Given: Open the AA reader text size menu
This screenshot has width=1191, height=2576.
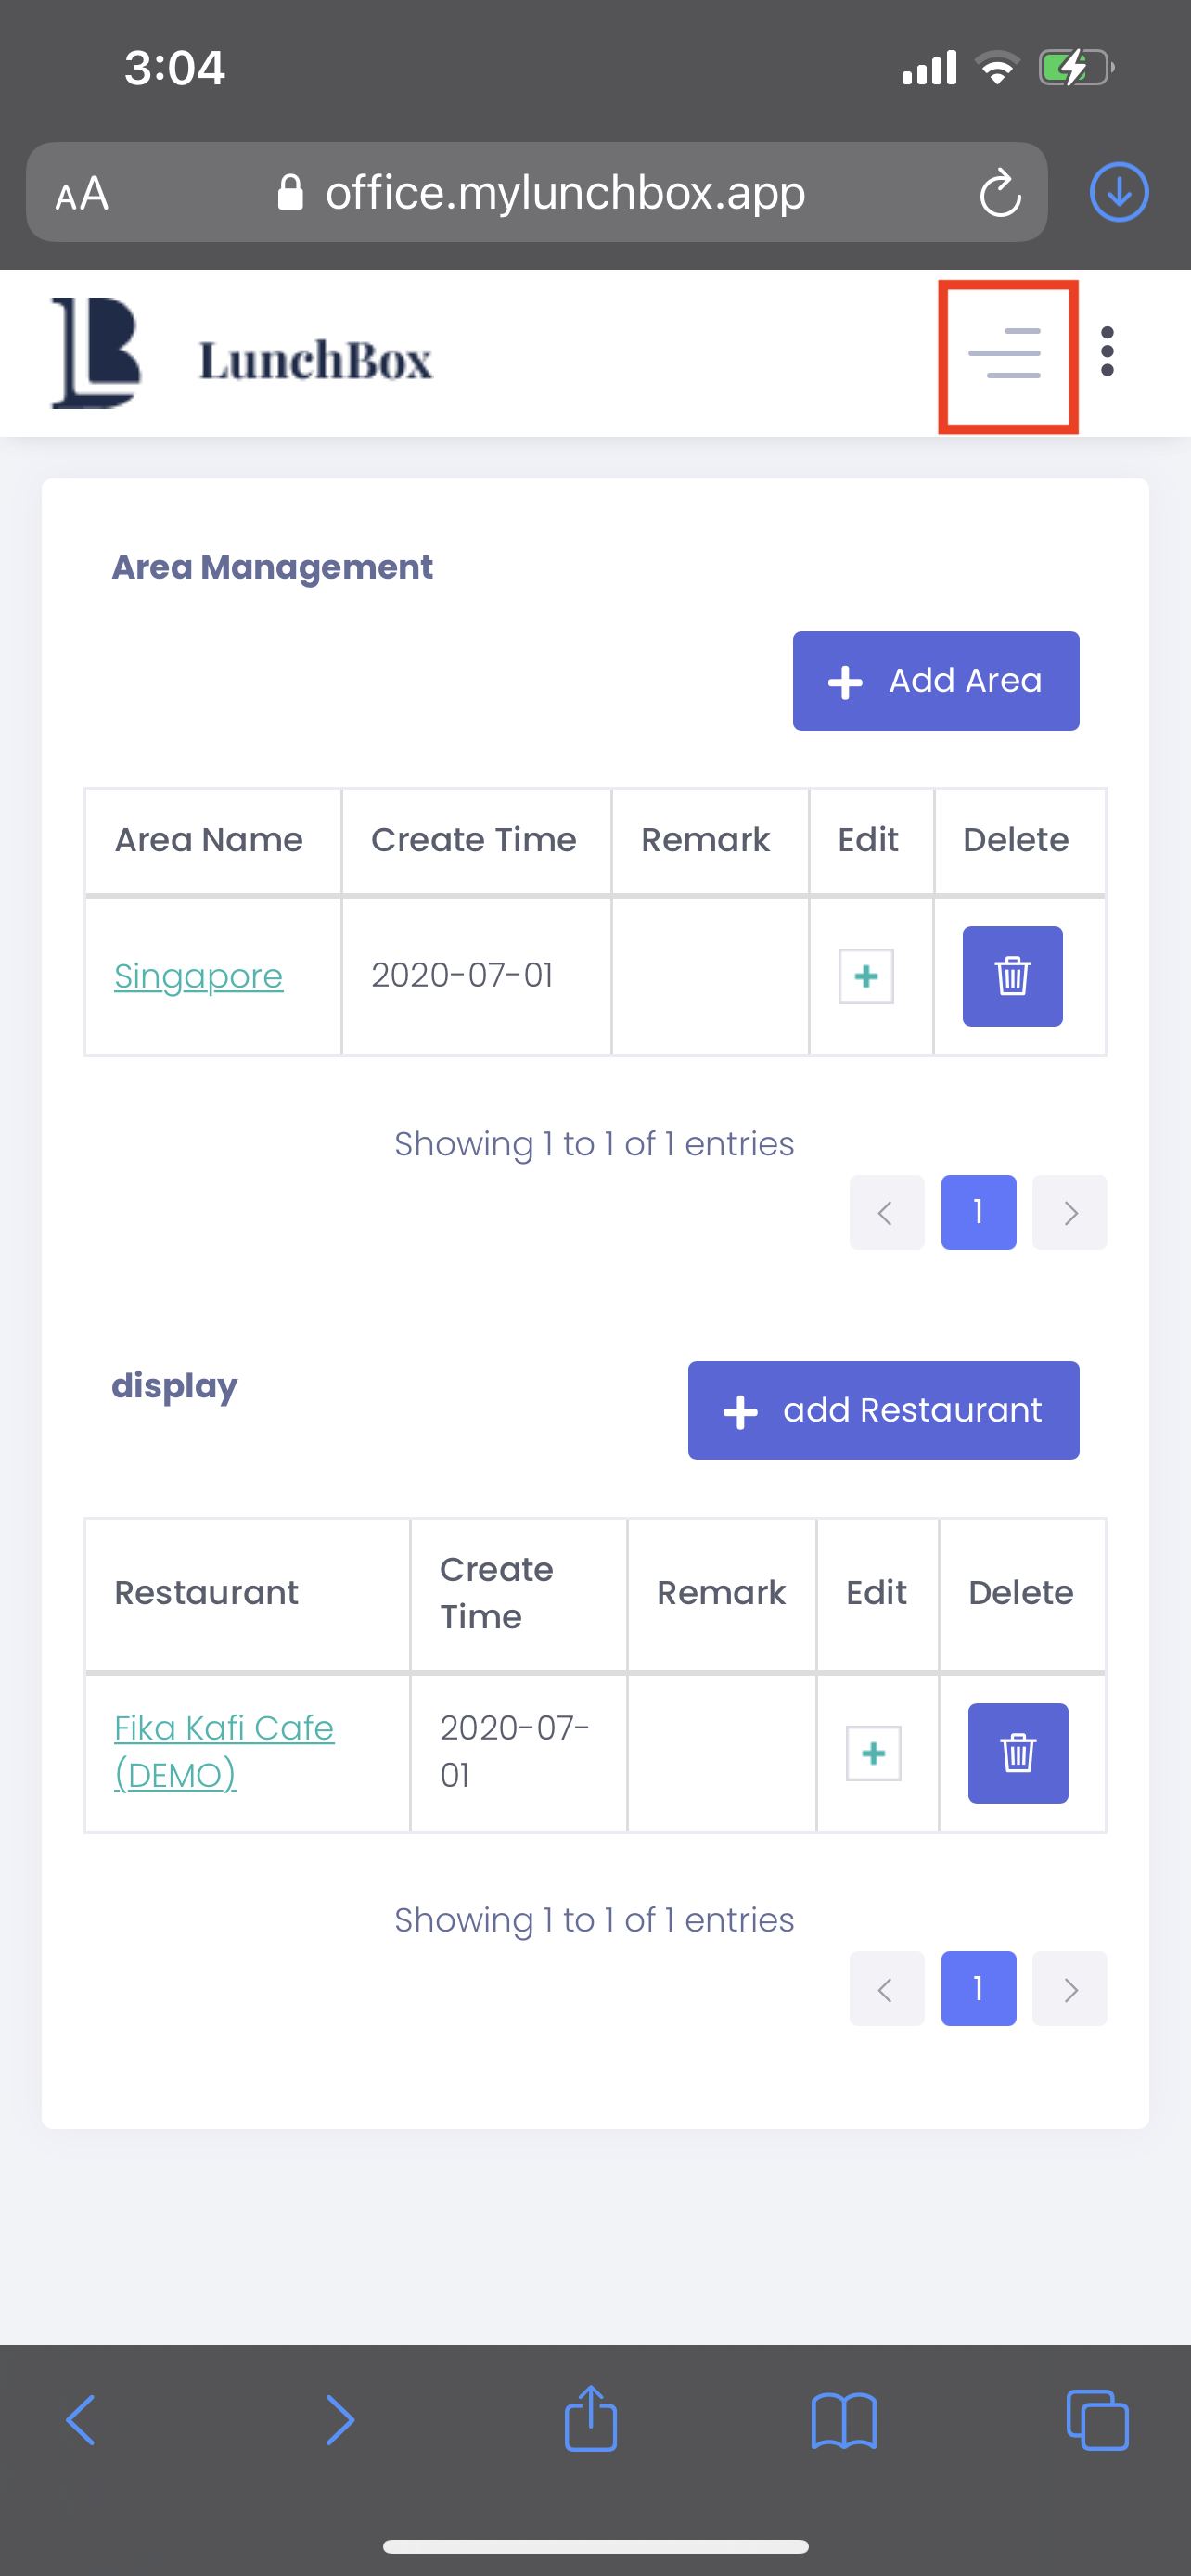Looking at the screenshot, I should point(82,194).
